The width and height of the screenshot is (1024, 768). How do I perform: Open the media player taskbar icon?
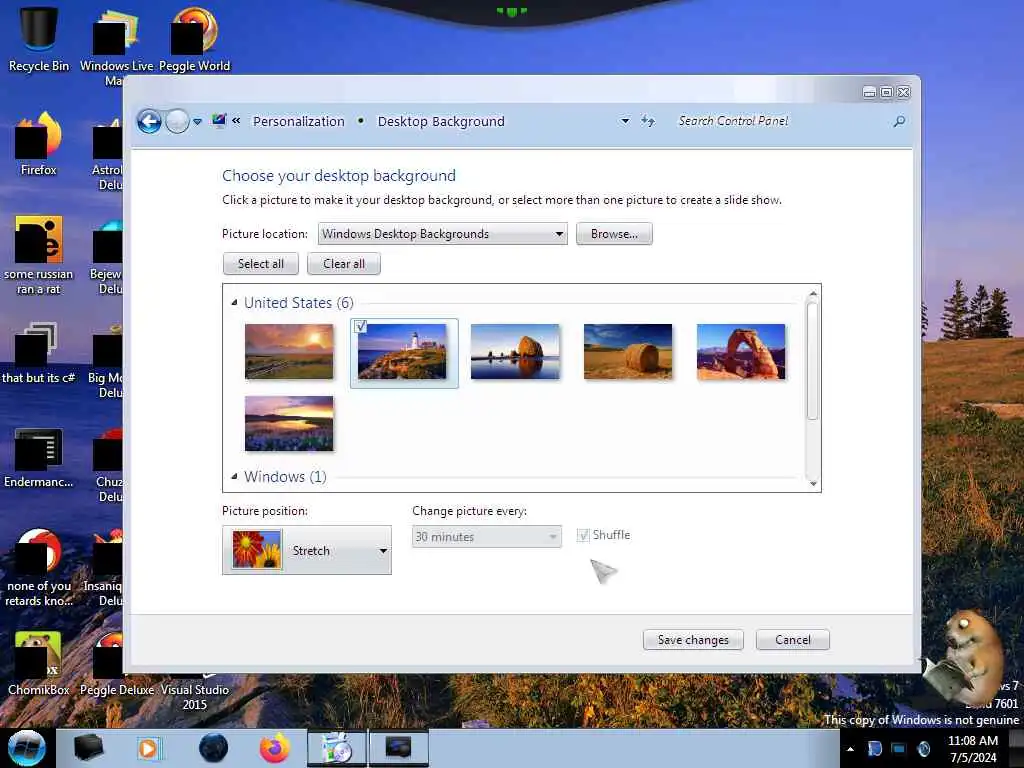pos(149,748)
